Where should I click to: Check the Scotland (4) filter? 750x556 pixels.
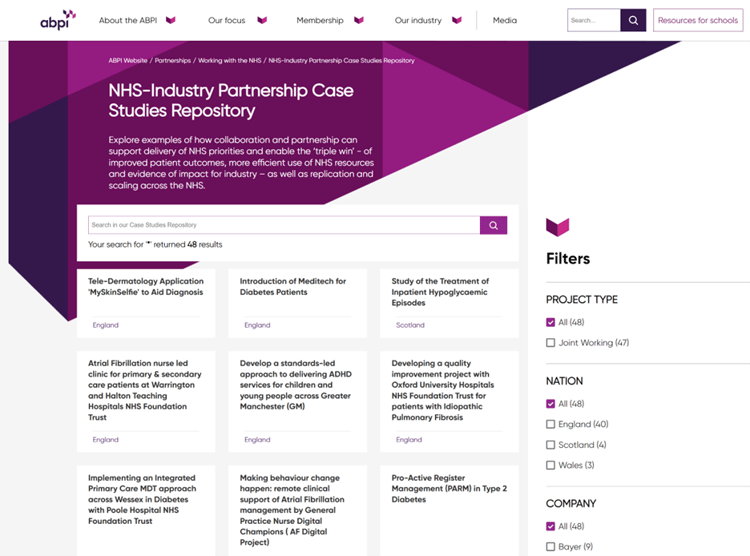[551, 445]
